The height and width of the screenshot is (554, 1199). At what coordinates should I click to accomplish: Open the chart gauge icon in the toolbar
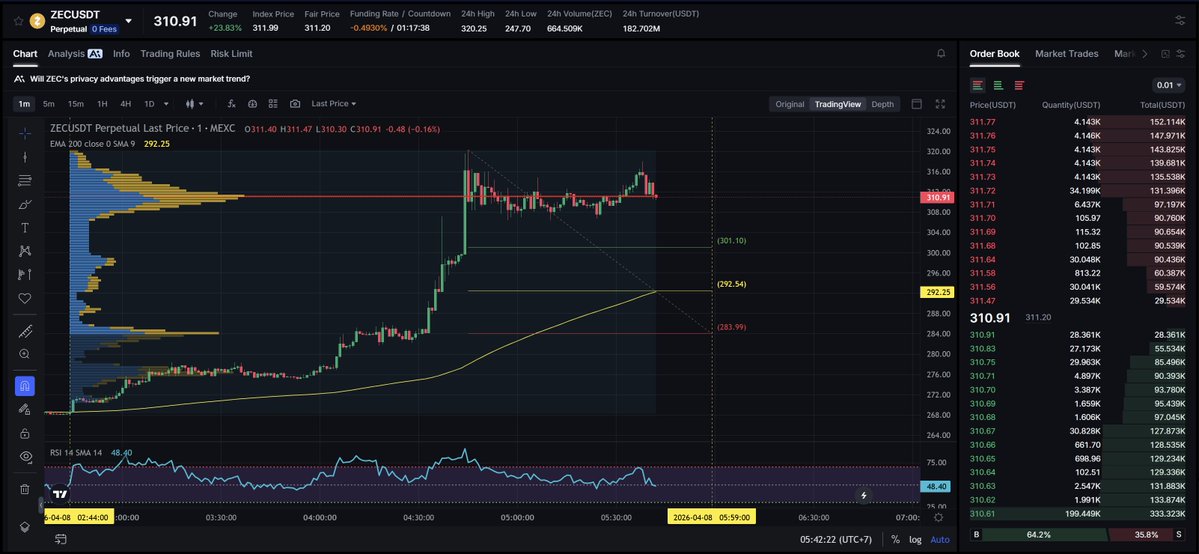(252, 104)
